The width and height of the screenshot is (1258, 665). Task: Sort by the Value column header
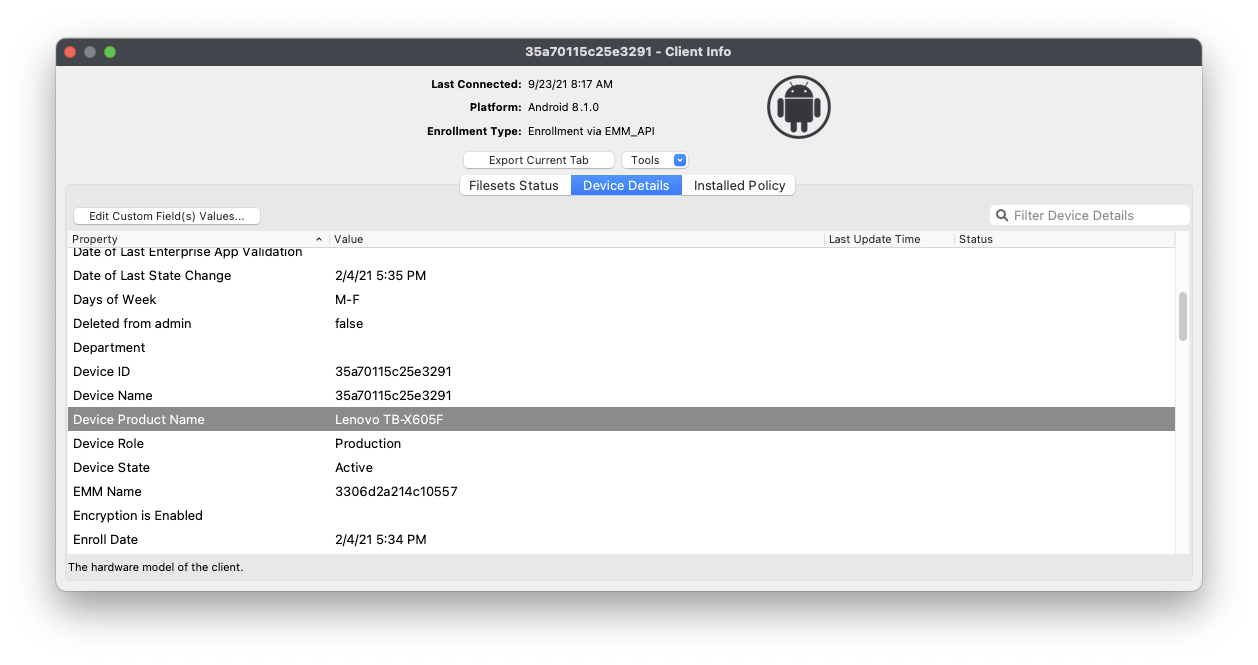coord(577,239)
